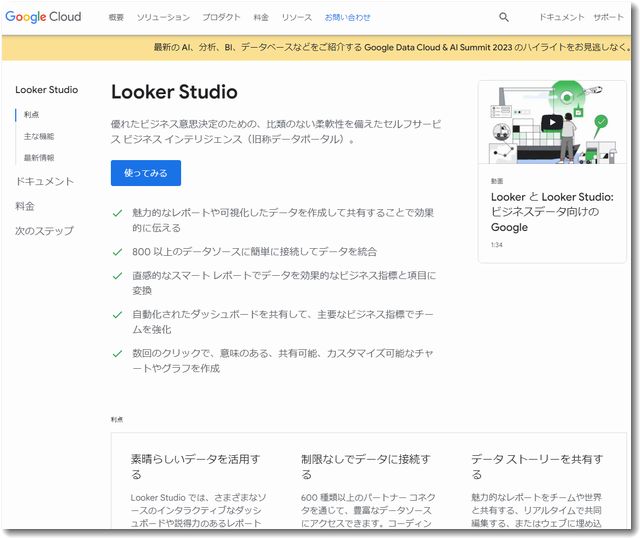Click card heading 制限なしでデータに接続する
The width and height of the screenshot is (640, 538).
365,467
